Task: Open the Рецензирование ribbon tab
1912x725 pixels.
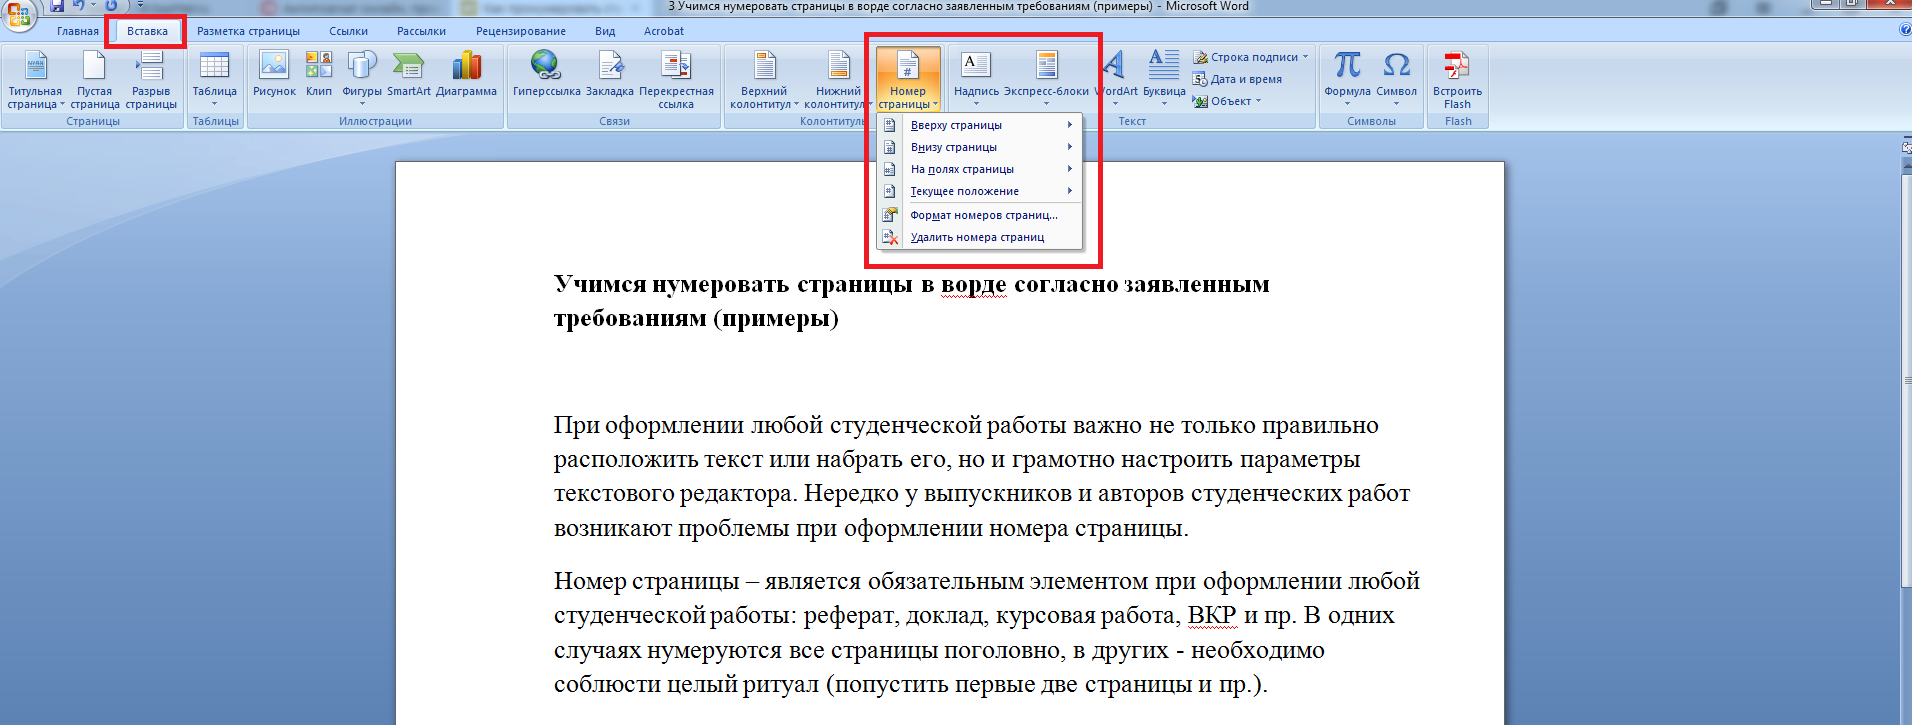Action: click(520, 31)
